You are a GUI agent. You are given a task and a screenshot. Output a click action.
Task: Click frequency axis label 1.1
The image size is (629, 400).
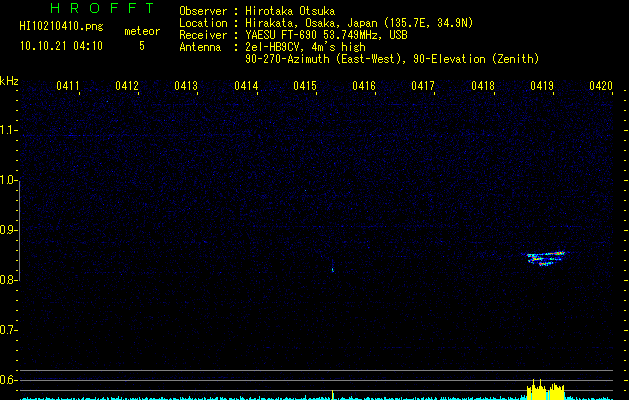[8, 130]
